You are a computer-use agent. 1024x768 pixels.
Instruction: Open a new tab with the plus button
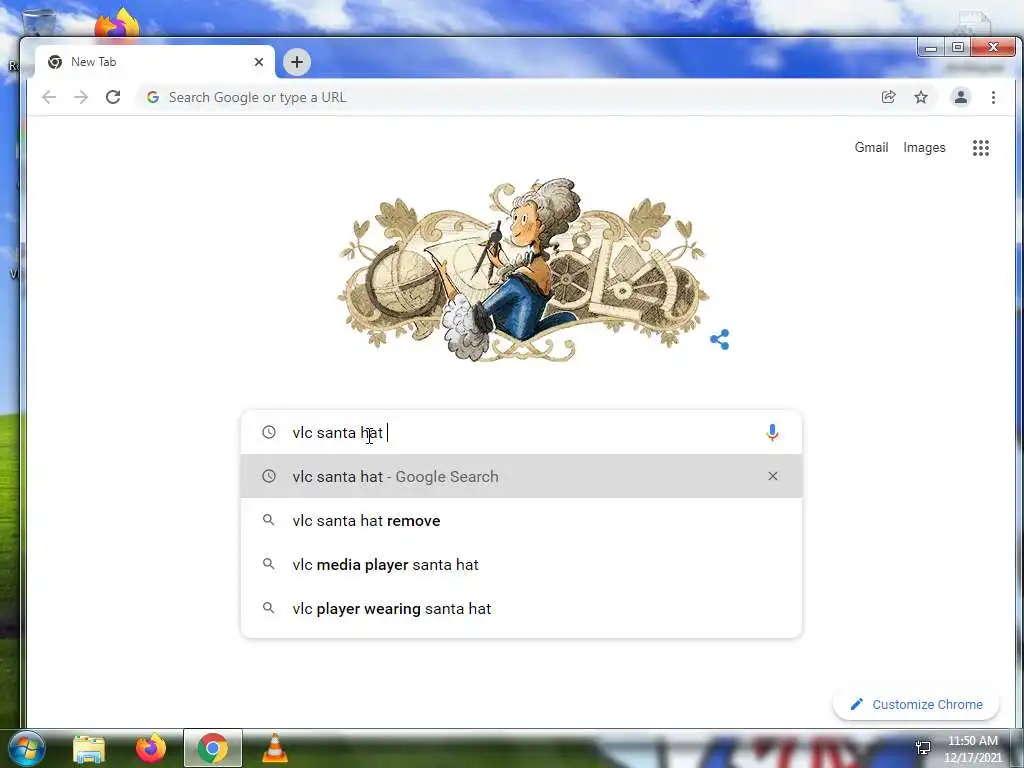(x=296, y=62)
